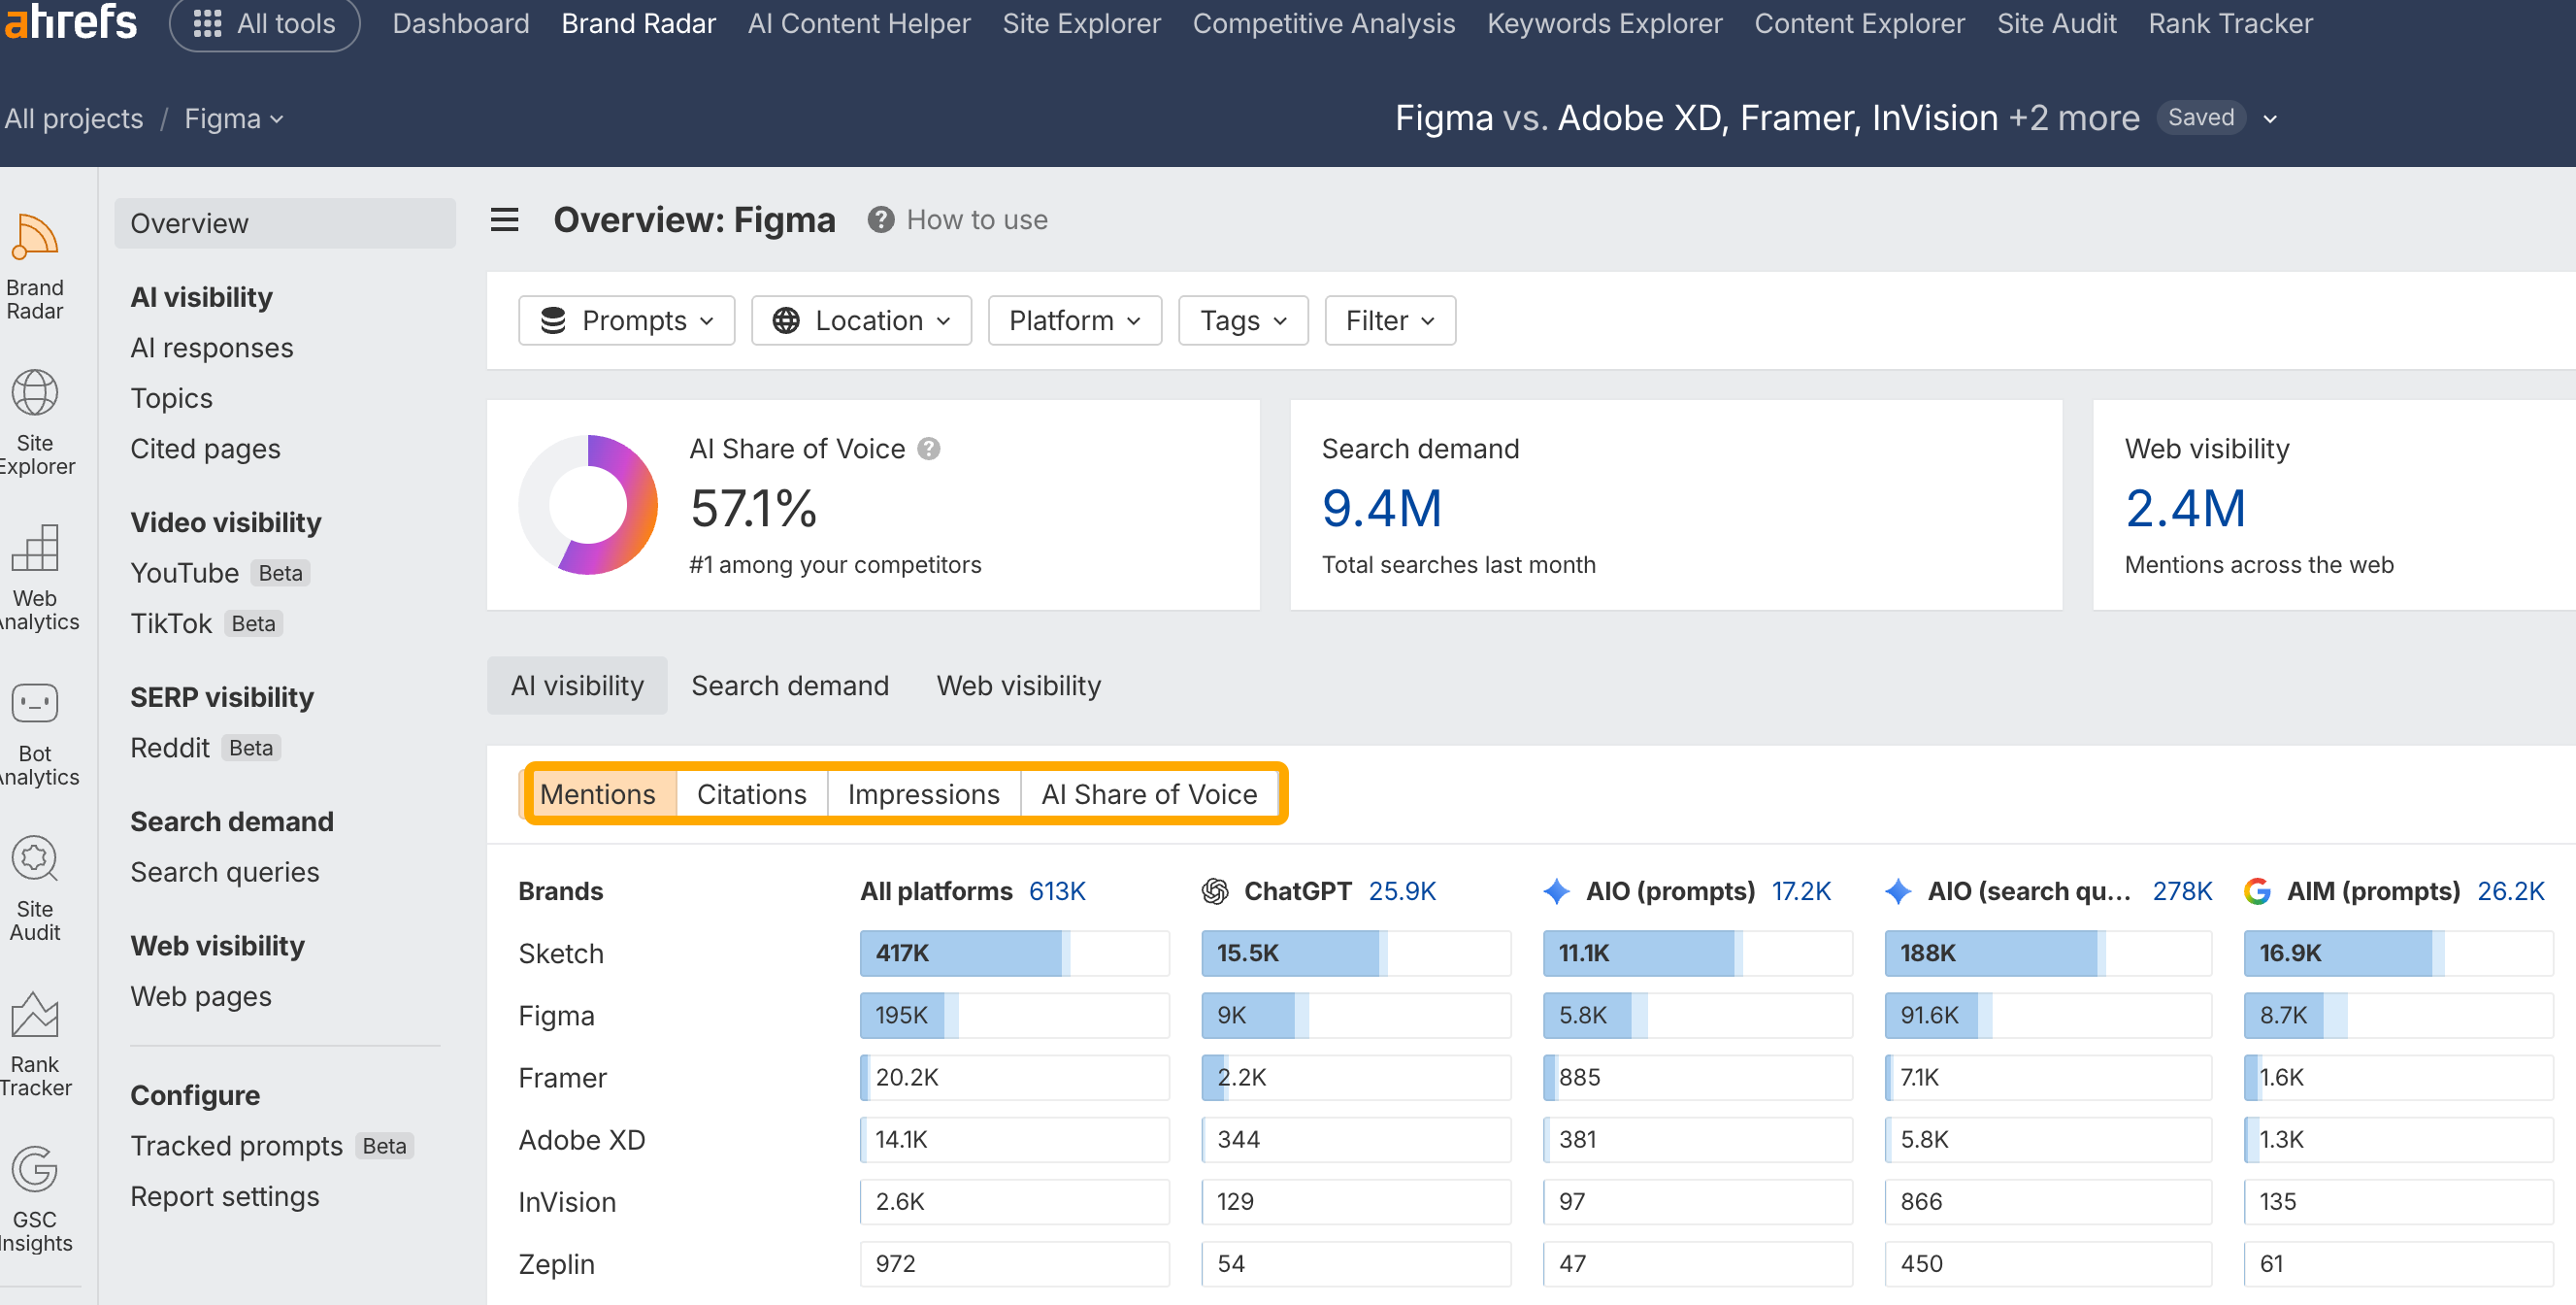Open Reddit Beta in sidebar
This screenshot has width=2576, height=1305.
(206, 748)
